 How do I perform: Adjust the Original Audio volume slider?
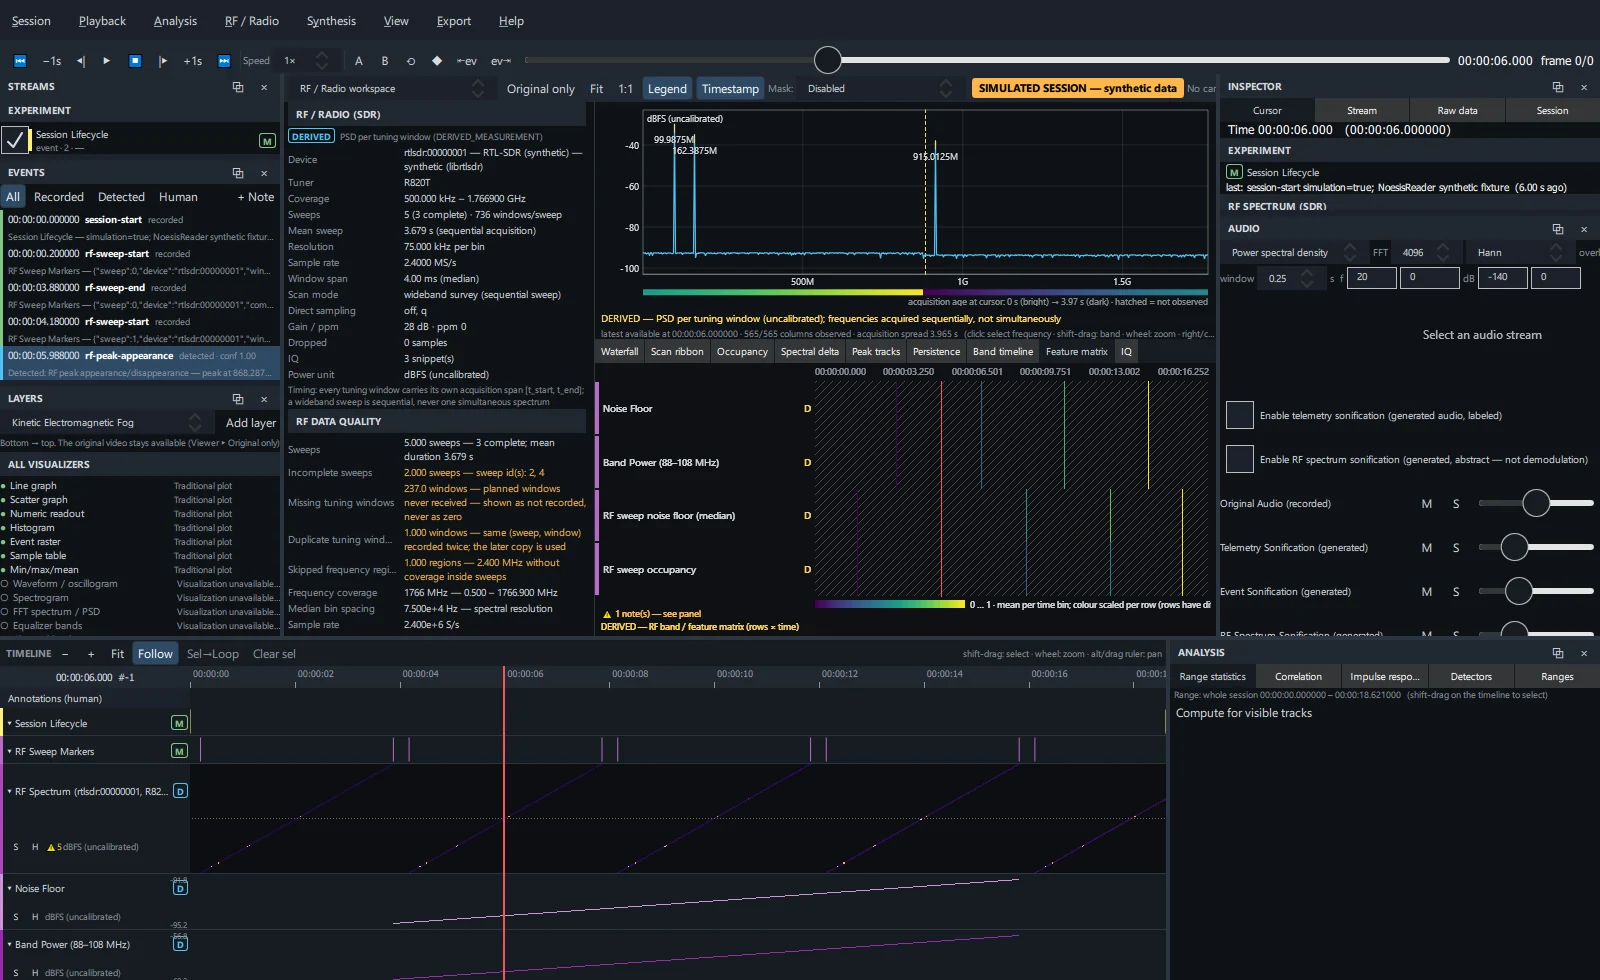[1536, 503]
